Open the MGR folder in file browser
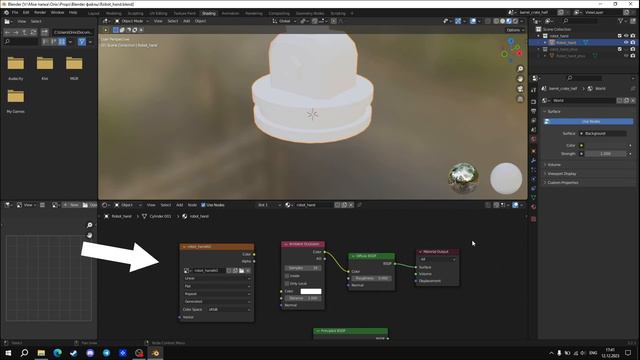Screen dimensions: 640x360 [74, 68]
